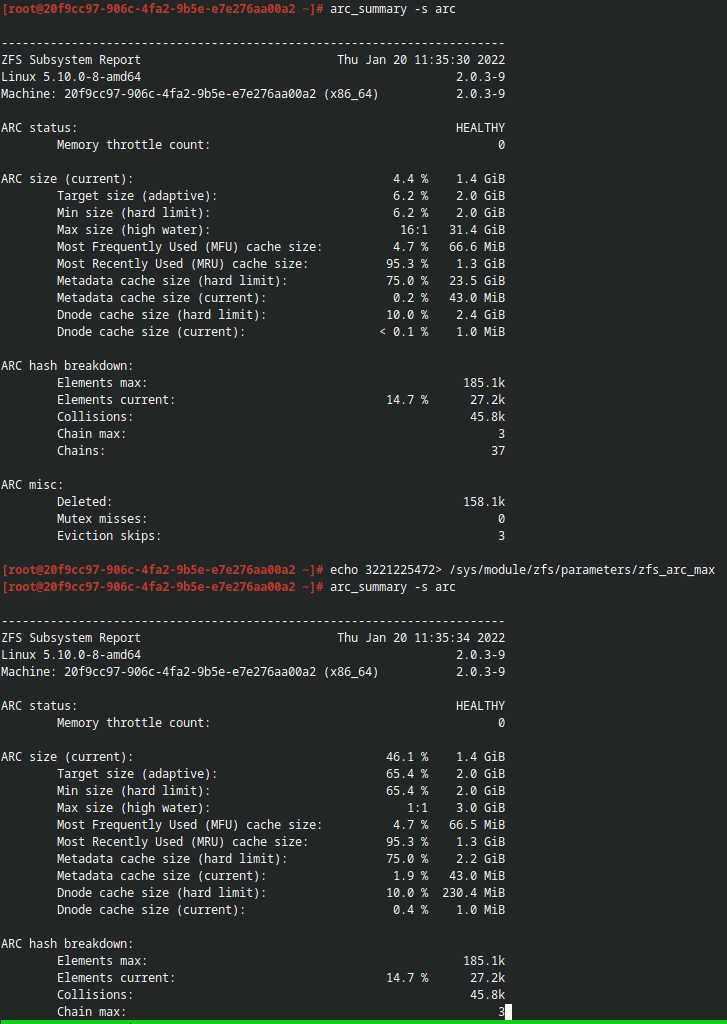Click the first ARC hash breakdown heading
Screen dimensions: 727x1024
pyautogui.click(x=67, y=366)
